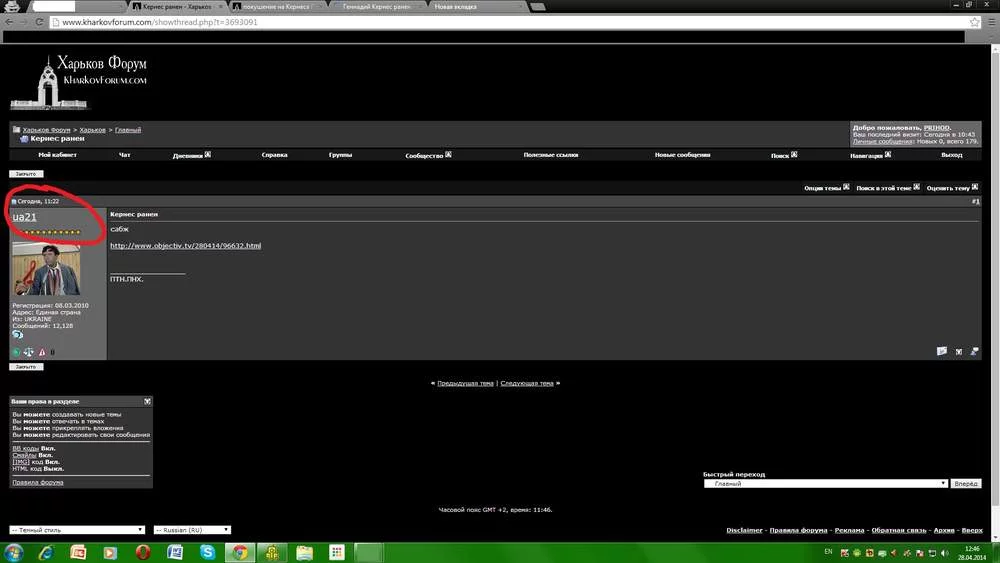This screenshot has height=563, width=1000.
Task: Open the Быстрый переход Главный dropdown
Action: pyautogui.click(x=826, y=483)
